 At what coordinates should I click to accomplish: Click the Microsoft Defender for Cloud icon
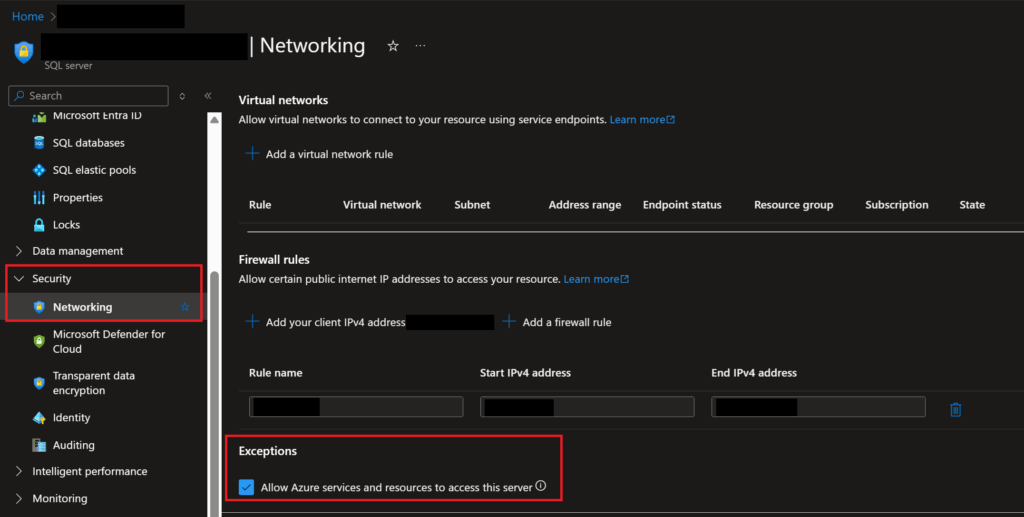[39, 341]
